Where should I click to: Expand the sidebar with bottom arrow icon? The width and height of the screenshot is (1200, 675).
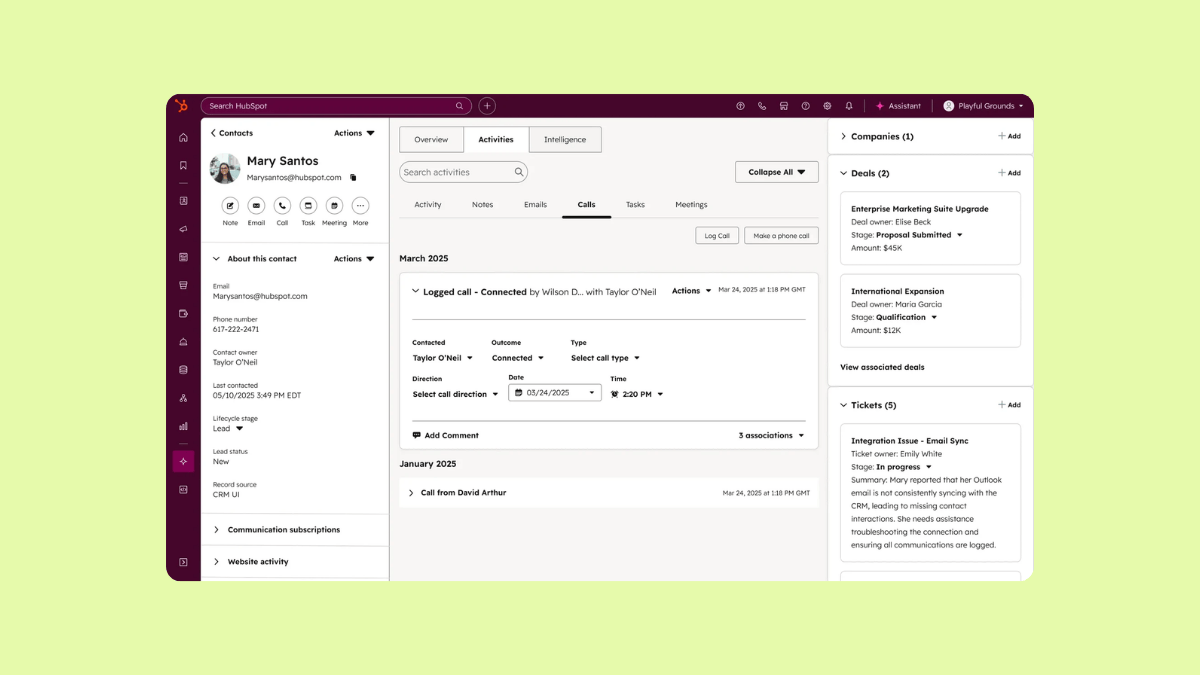pos(183,562)
